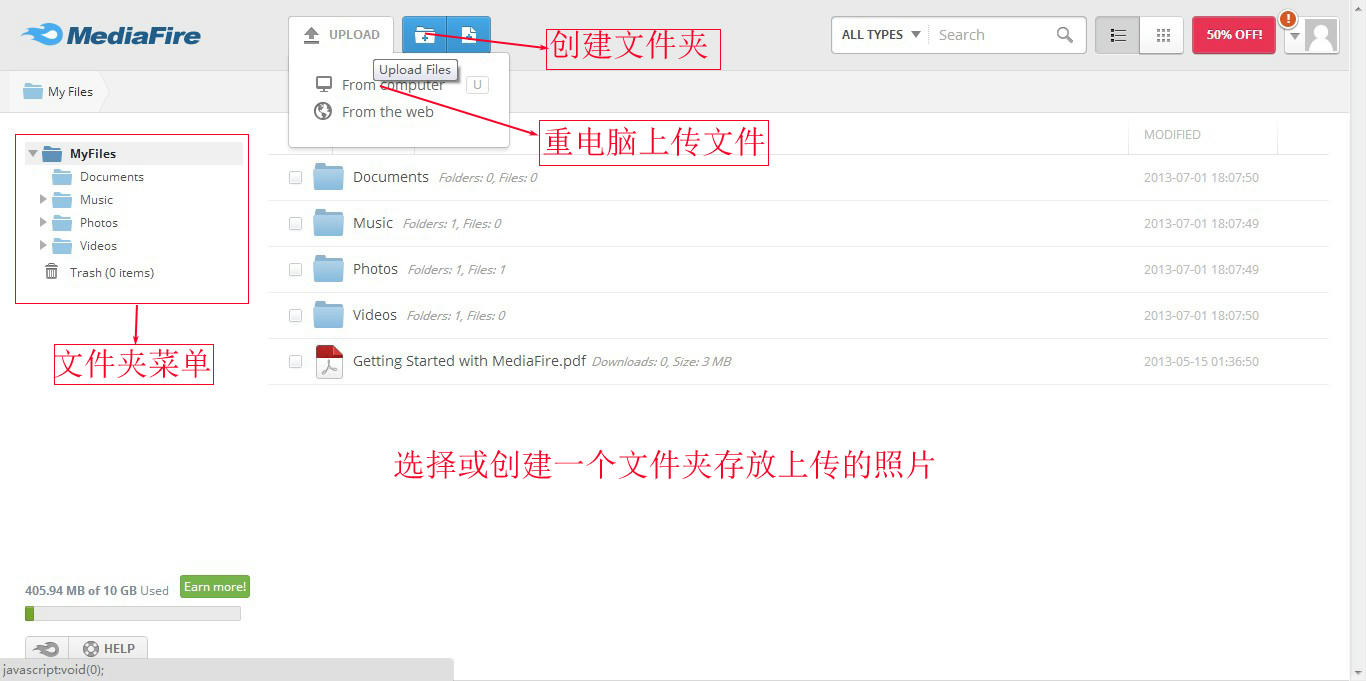Select the Videos folder checkbox
Viewport: 1366px width, 681px height.
pyautogui.click(x=295, y=315)
